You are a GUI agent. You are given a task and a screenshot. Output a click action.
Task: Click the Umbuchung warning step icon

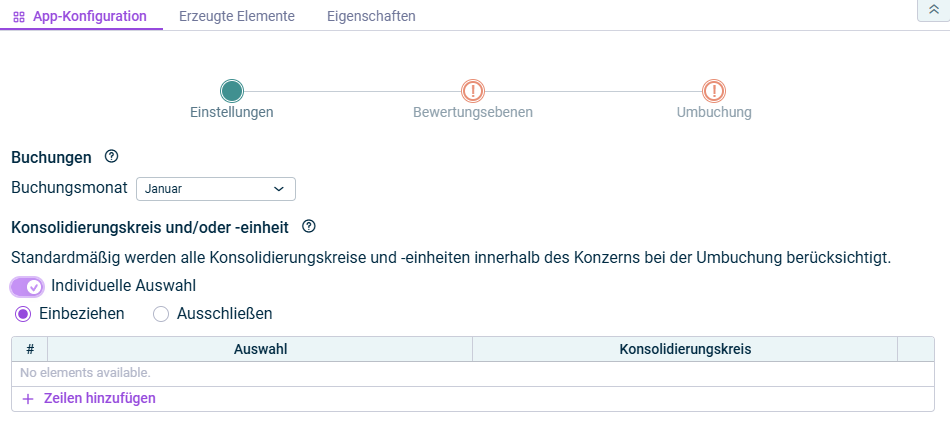pyautogui.click(x=714, y=92)
